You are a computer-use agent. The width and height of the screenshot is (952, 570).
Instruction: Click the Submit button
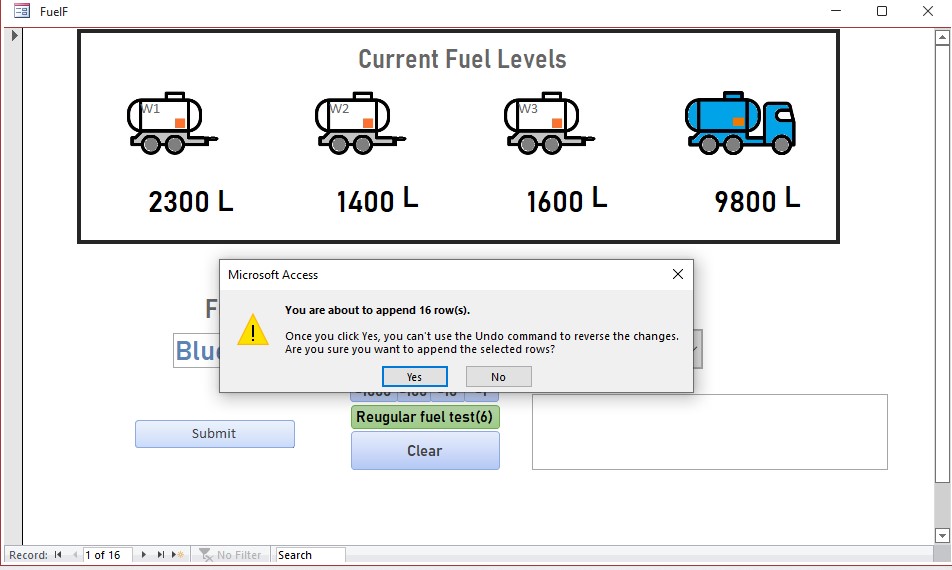point(215,434)
